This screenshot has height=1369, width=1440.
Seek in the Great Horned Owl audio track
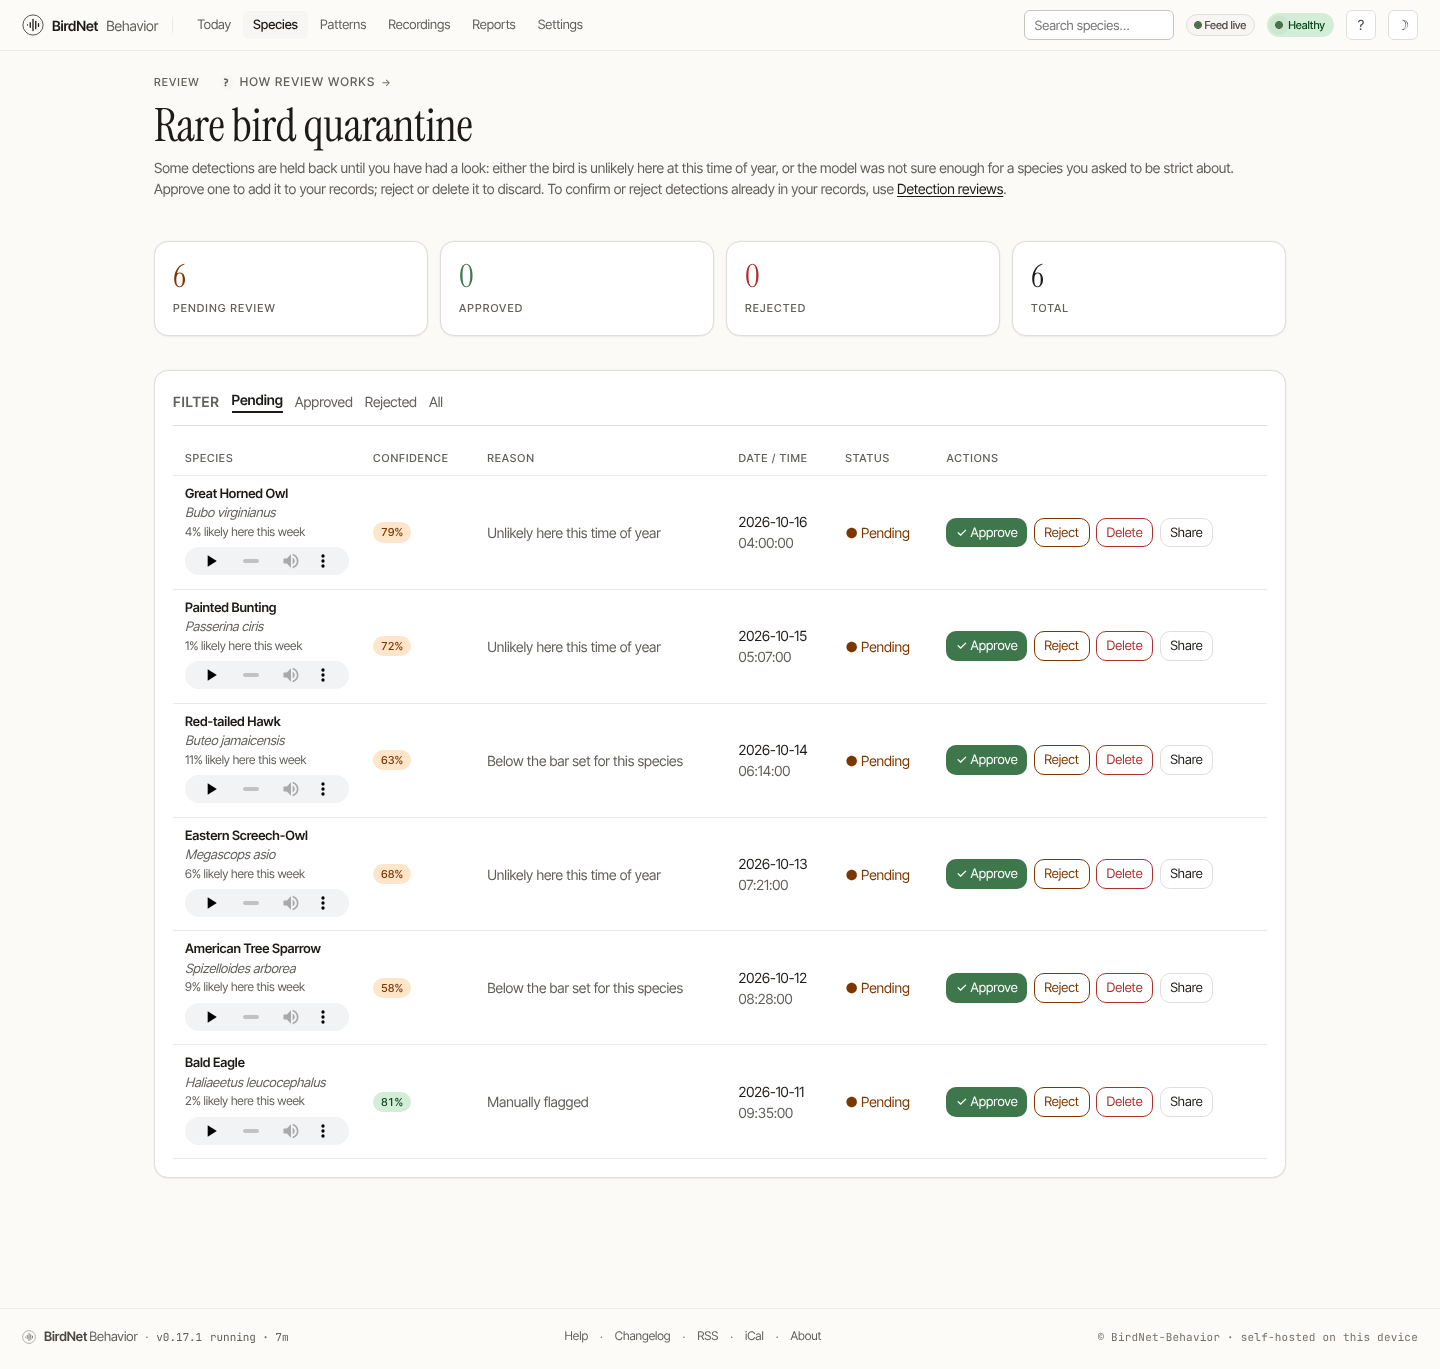tap(251, 561)
